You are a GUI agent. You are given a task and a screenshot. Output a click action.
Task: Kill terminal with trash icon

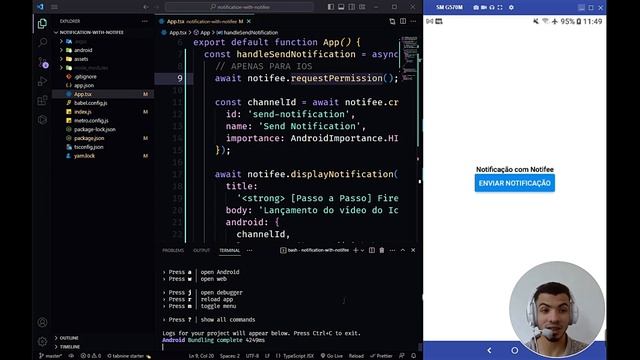click(382, 250)
